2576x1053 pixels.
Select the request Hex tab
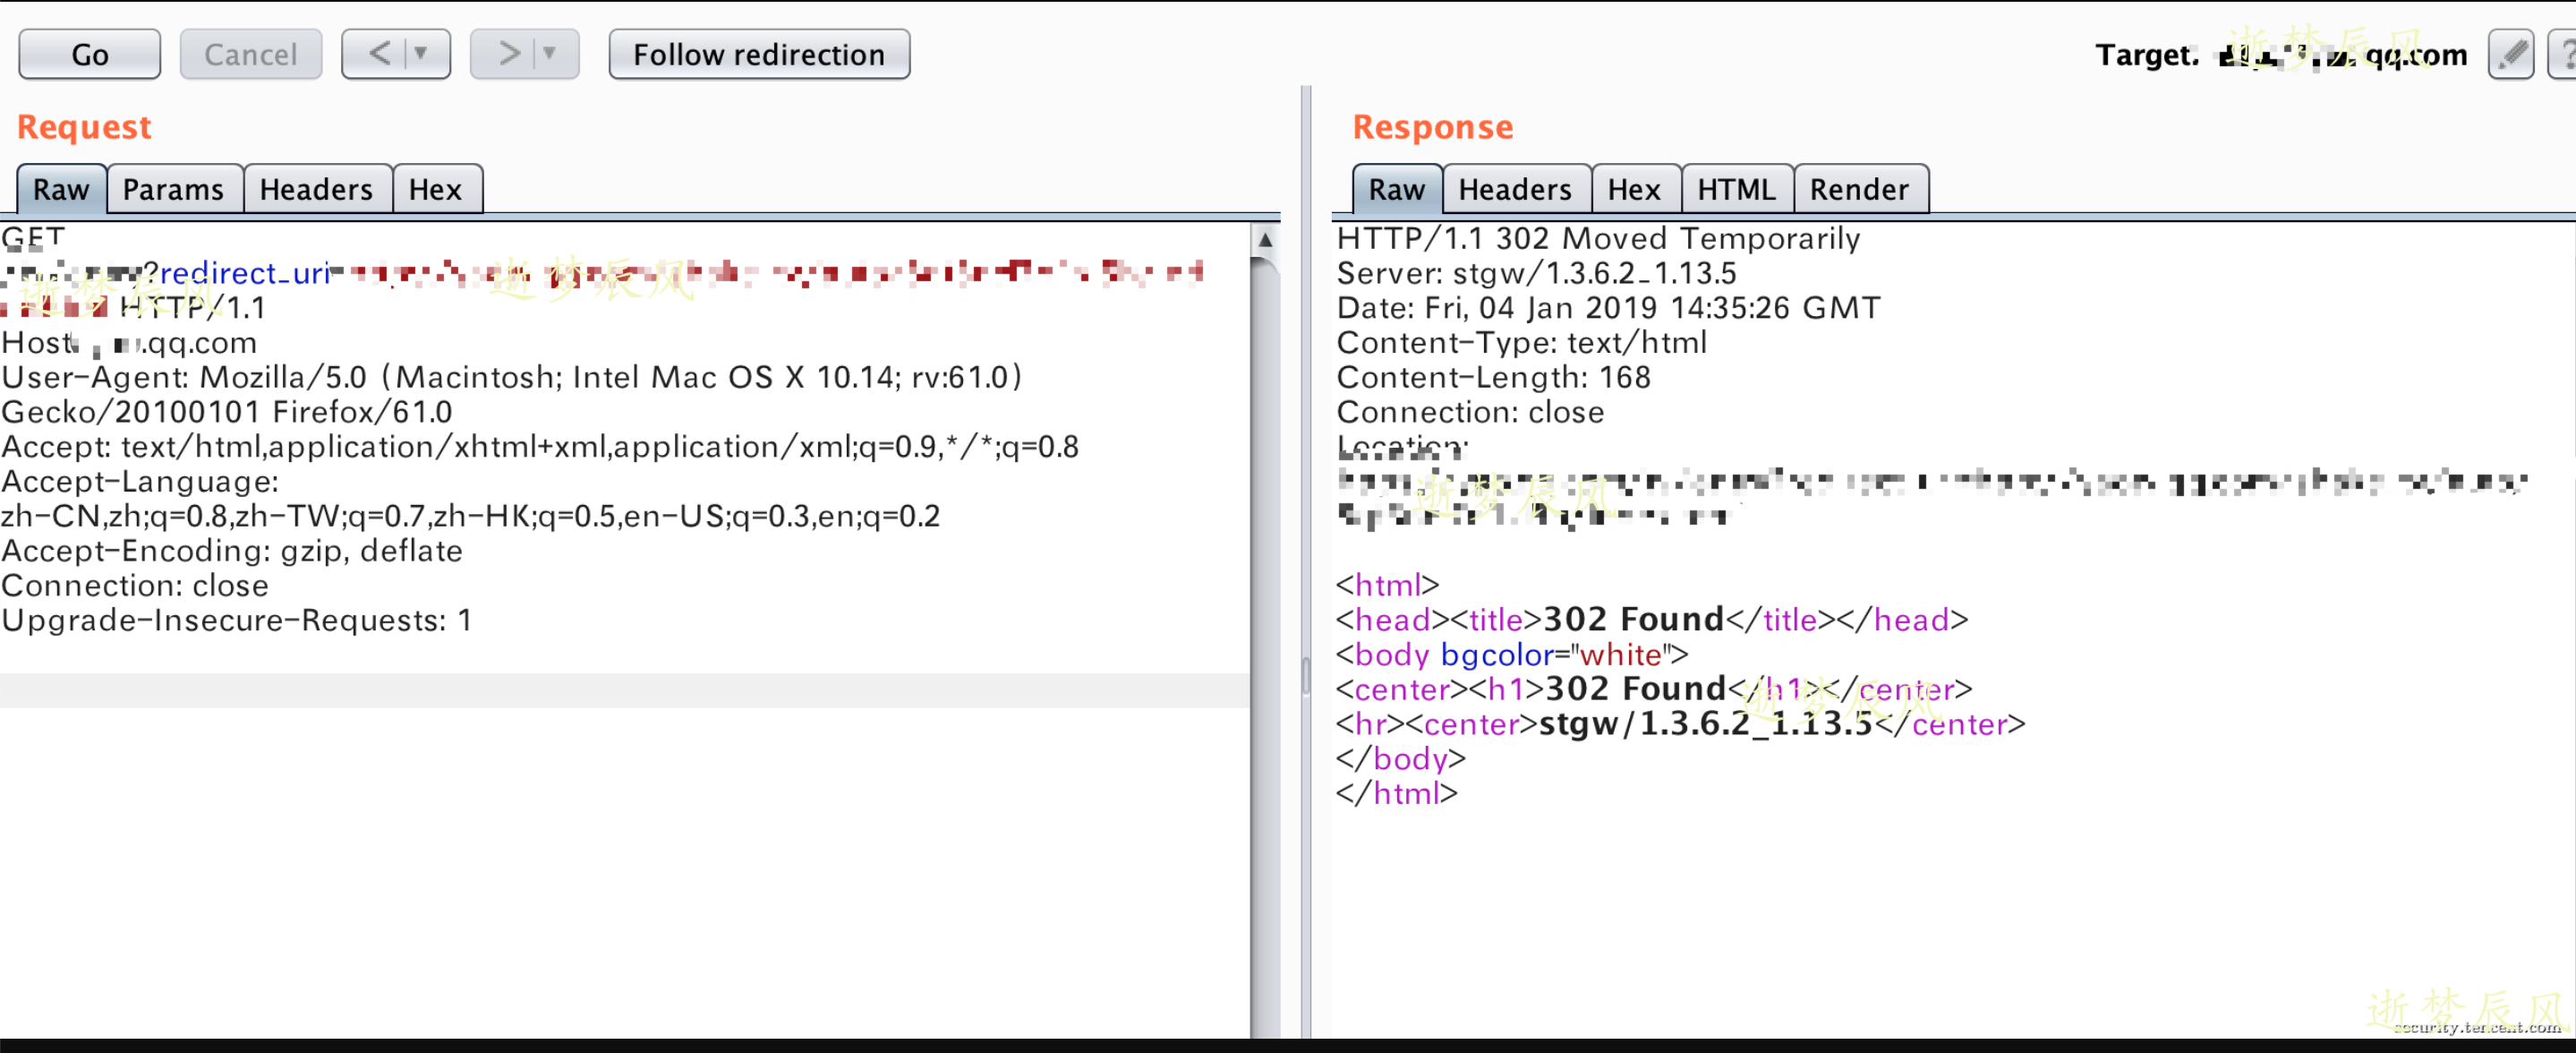(435, 189)
